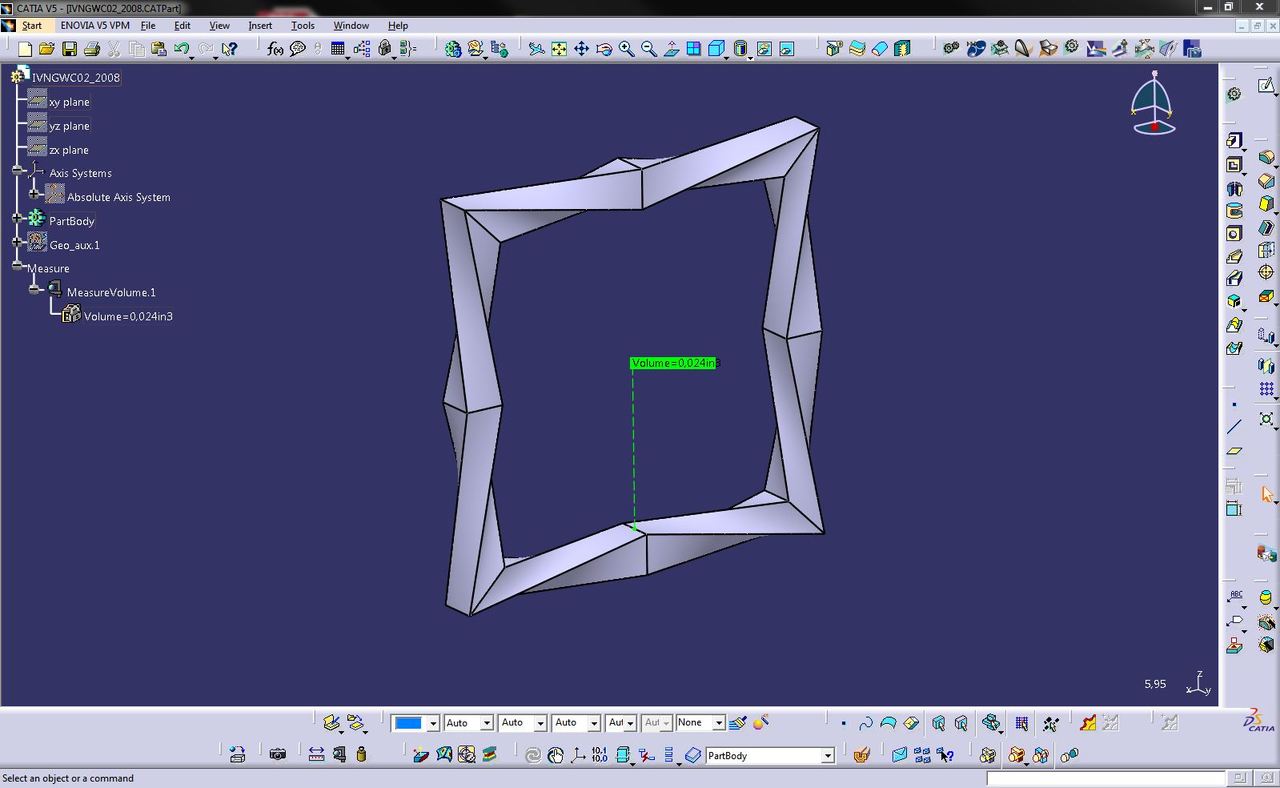Open the Undo history dropdown arrow

click(192, 56)
